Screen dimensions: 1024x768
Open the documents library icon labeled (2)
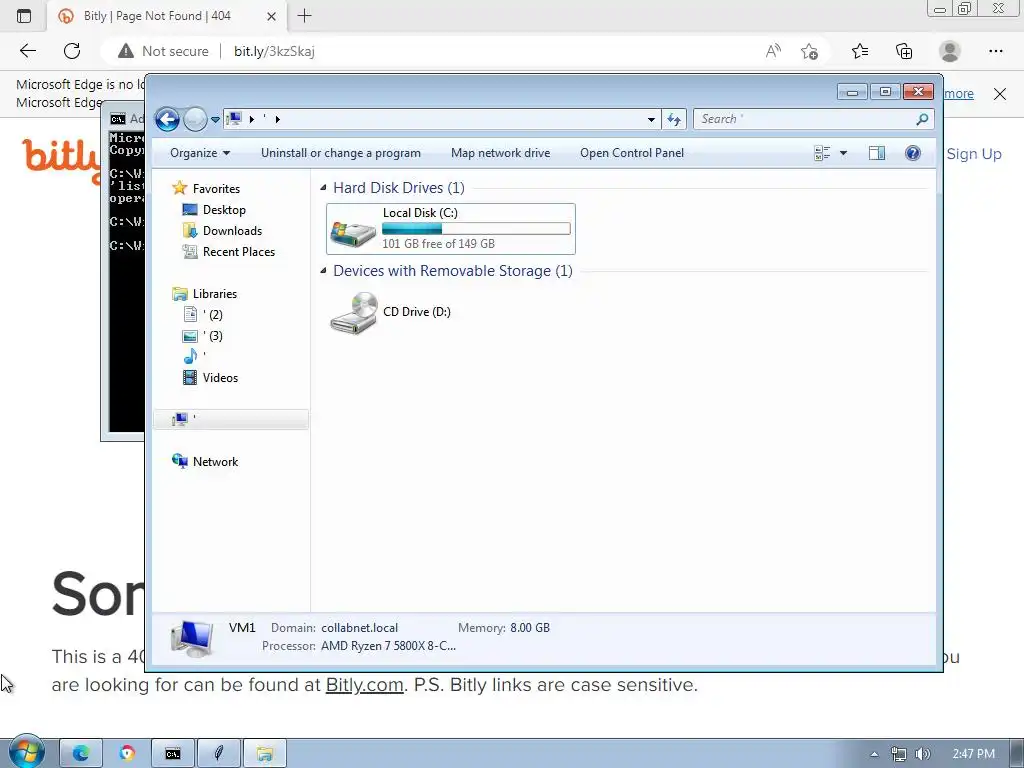pos(190,315)
